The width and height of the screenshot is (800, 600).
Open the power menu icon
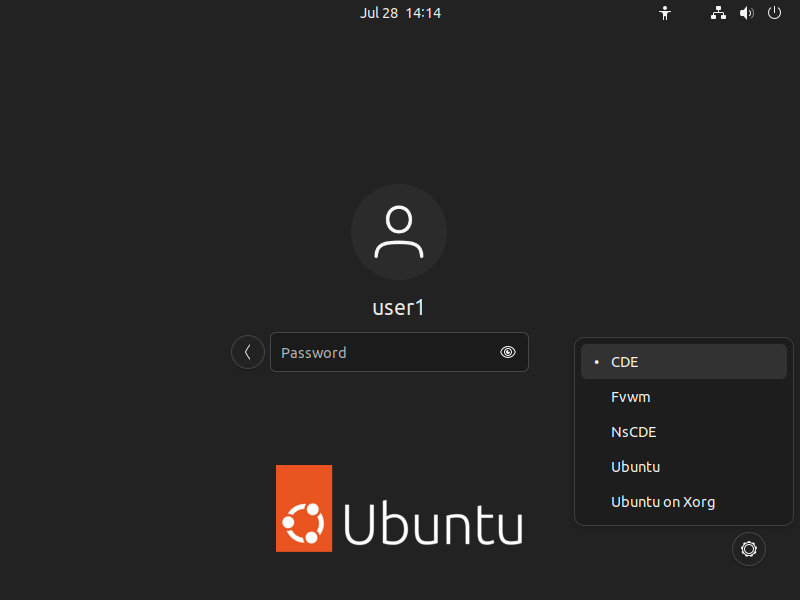(774, 13)
